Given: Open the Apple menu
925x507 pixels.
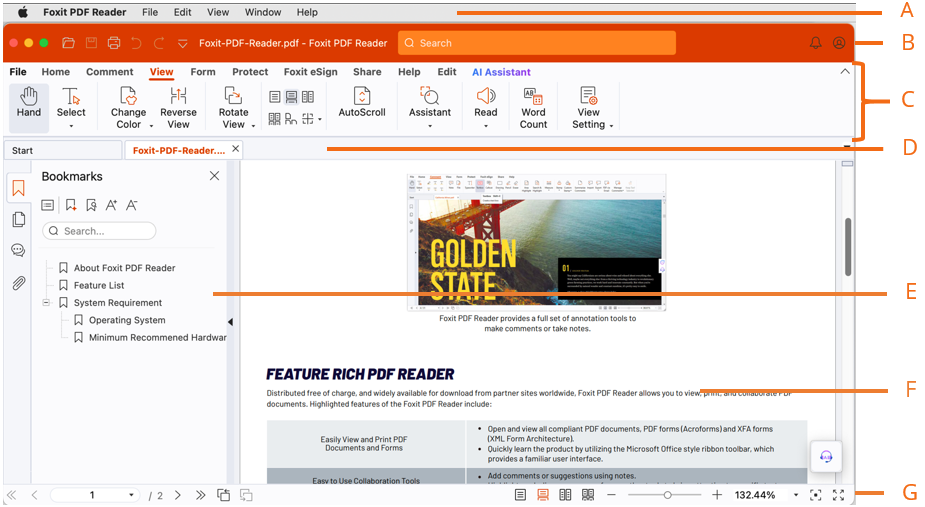Looking at the screenshot, I should click(22, 12).
